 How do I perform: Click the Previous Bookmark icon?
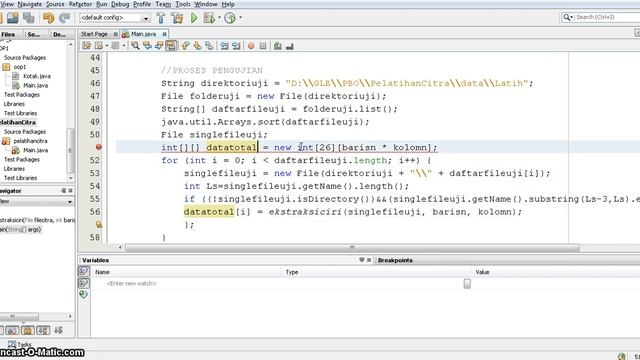186,46
